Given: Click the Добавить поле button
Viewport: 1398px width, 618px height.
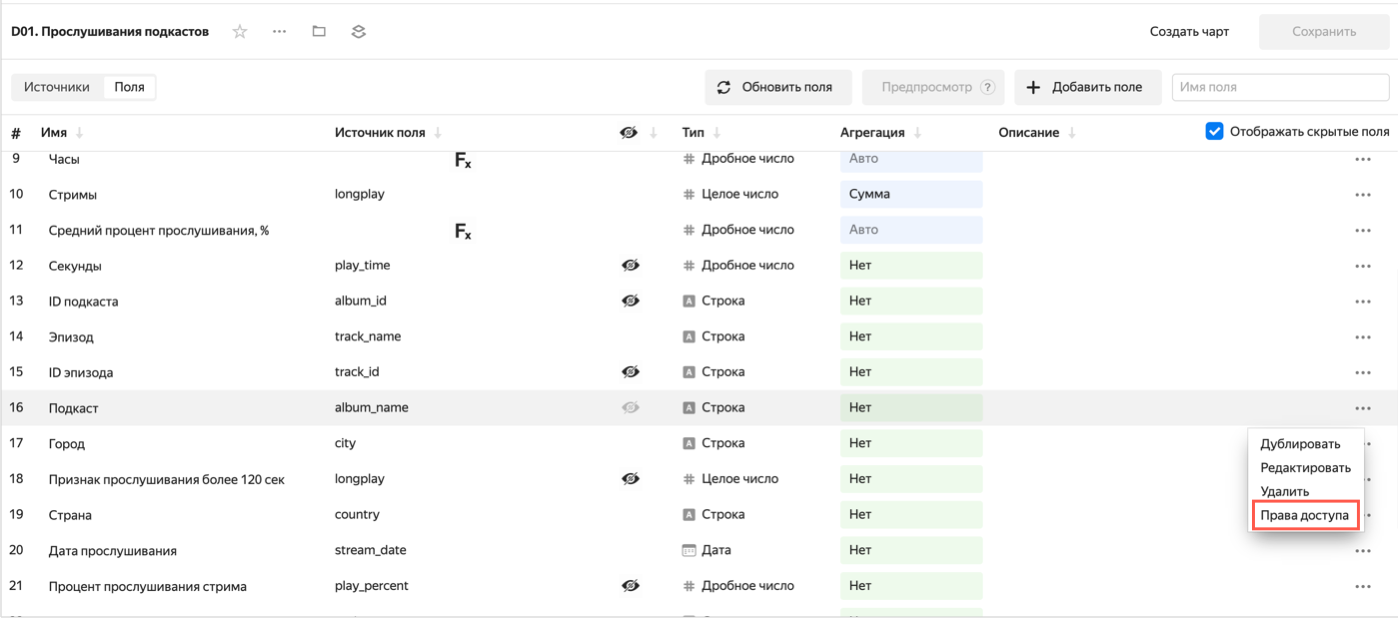Looking at the screenshot, I should point(1087,87).
